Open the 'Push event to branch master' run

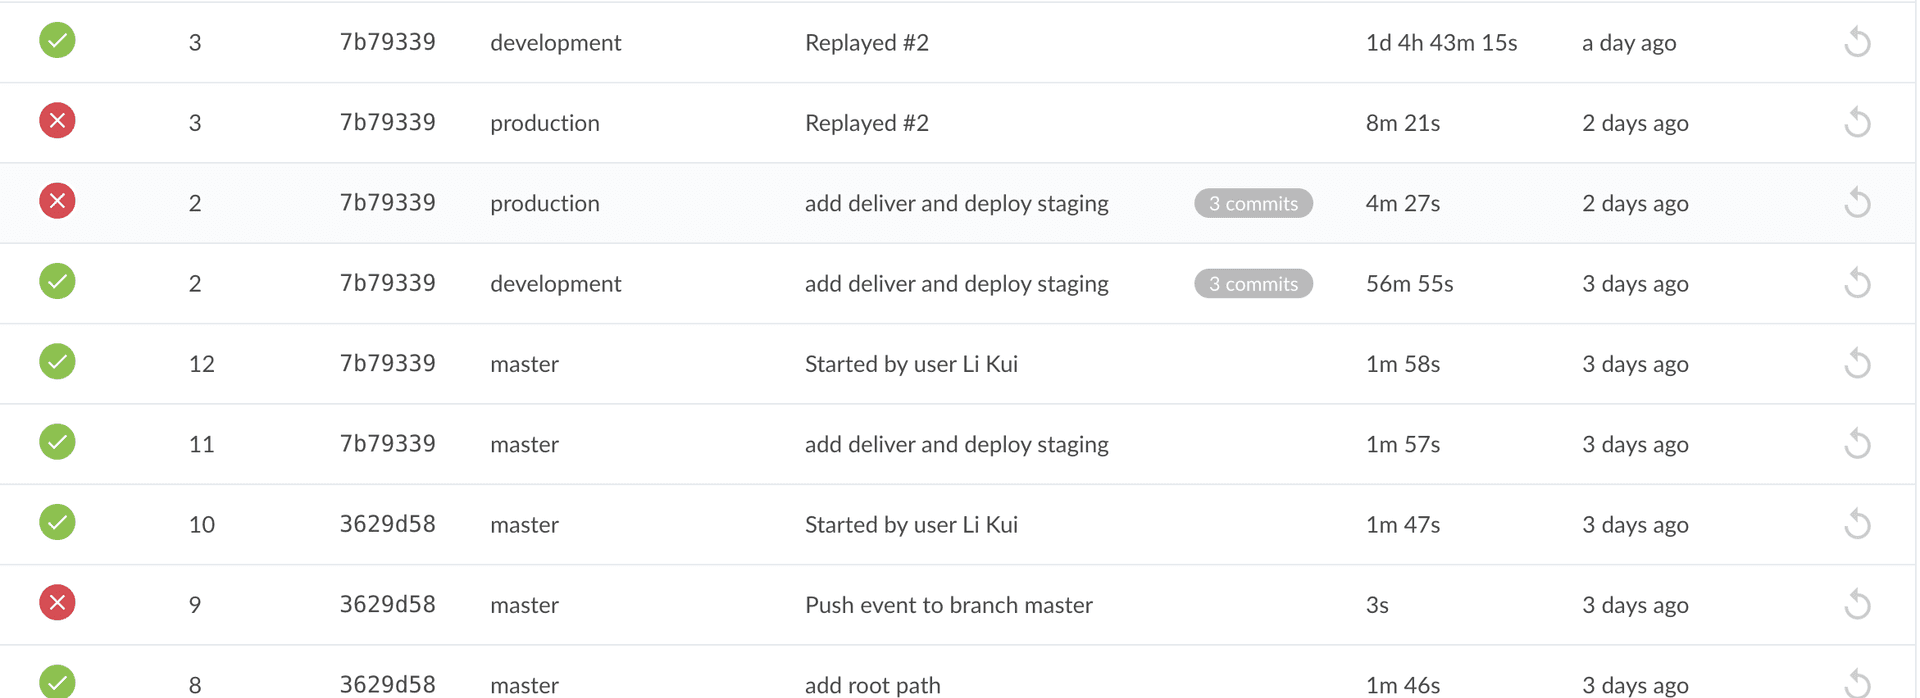[x=948, y=605]
